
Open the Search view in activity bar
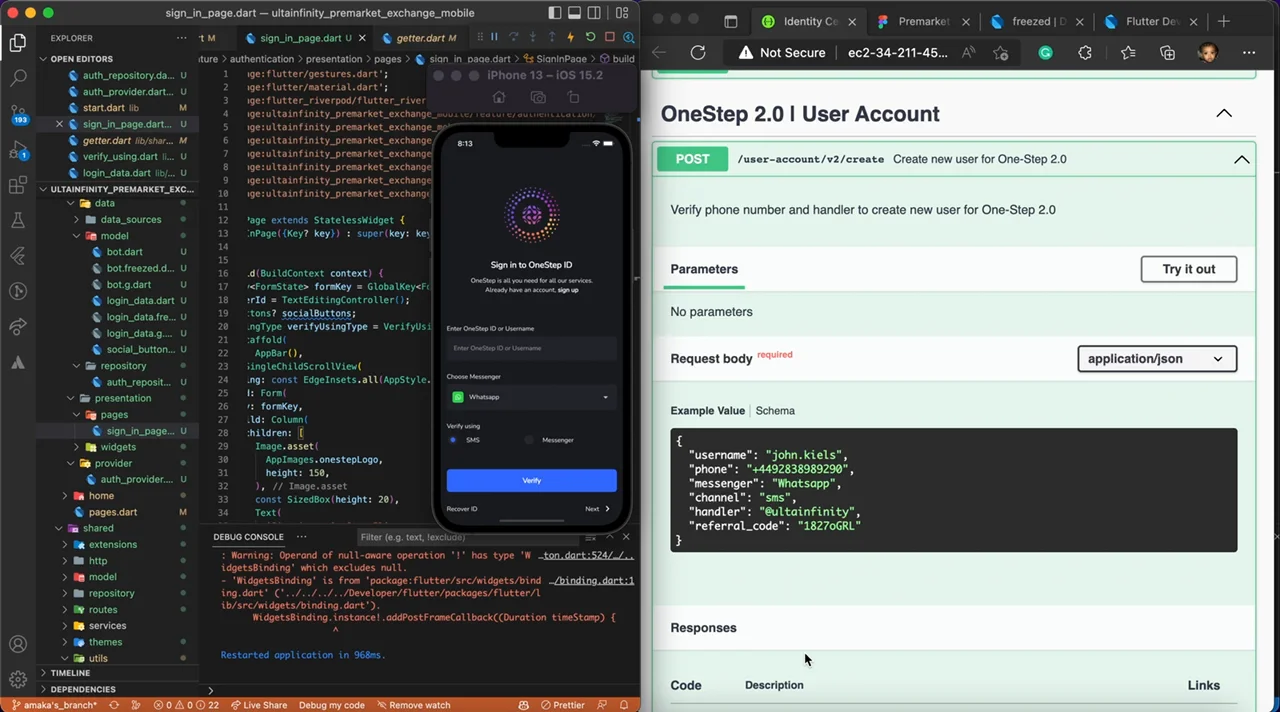(17, 78)
